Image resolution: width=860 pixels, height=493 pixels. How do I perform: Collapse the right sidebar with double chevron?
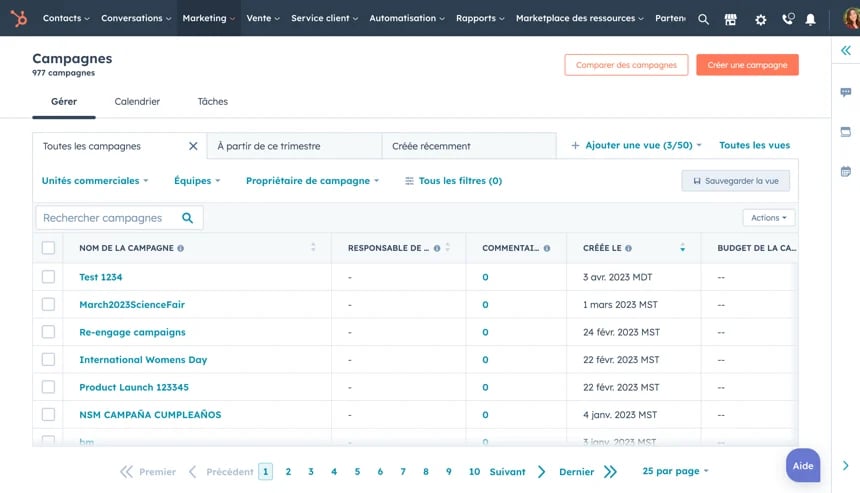[x=845, y=51]
